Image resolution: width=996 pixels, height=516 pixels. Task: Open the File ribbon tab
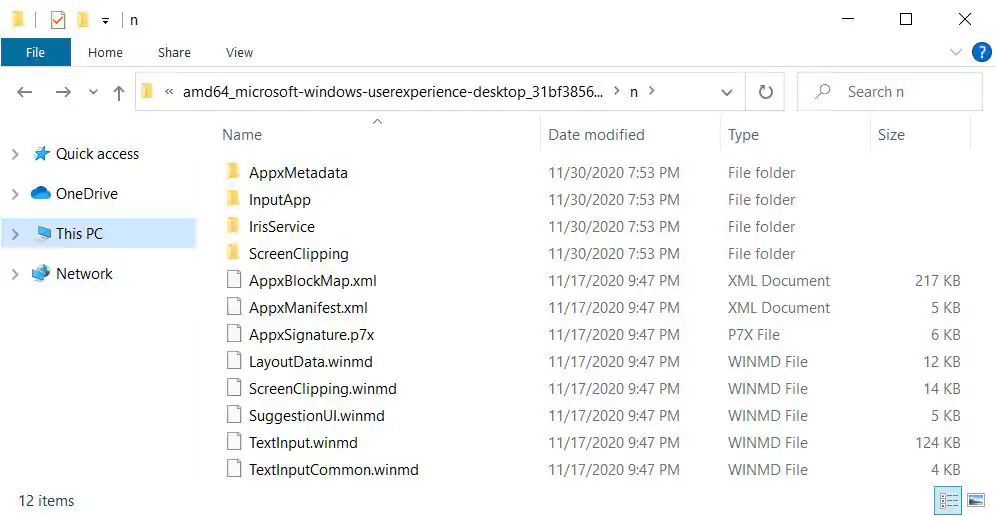click(x=36, y=53)
